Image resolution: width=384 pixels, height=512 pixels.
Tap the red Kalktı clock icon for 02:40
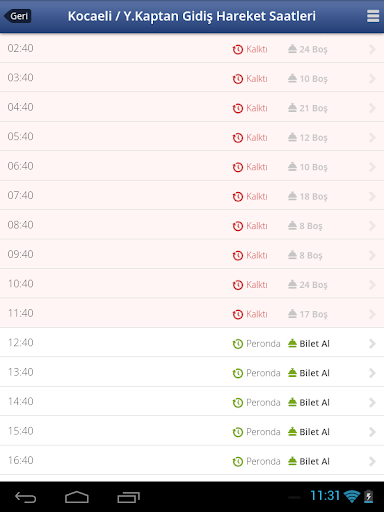tap(238, 50)
